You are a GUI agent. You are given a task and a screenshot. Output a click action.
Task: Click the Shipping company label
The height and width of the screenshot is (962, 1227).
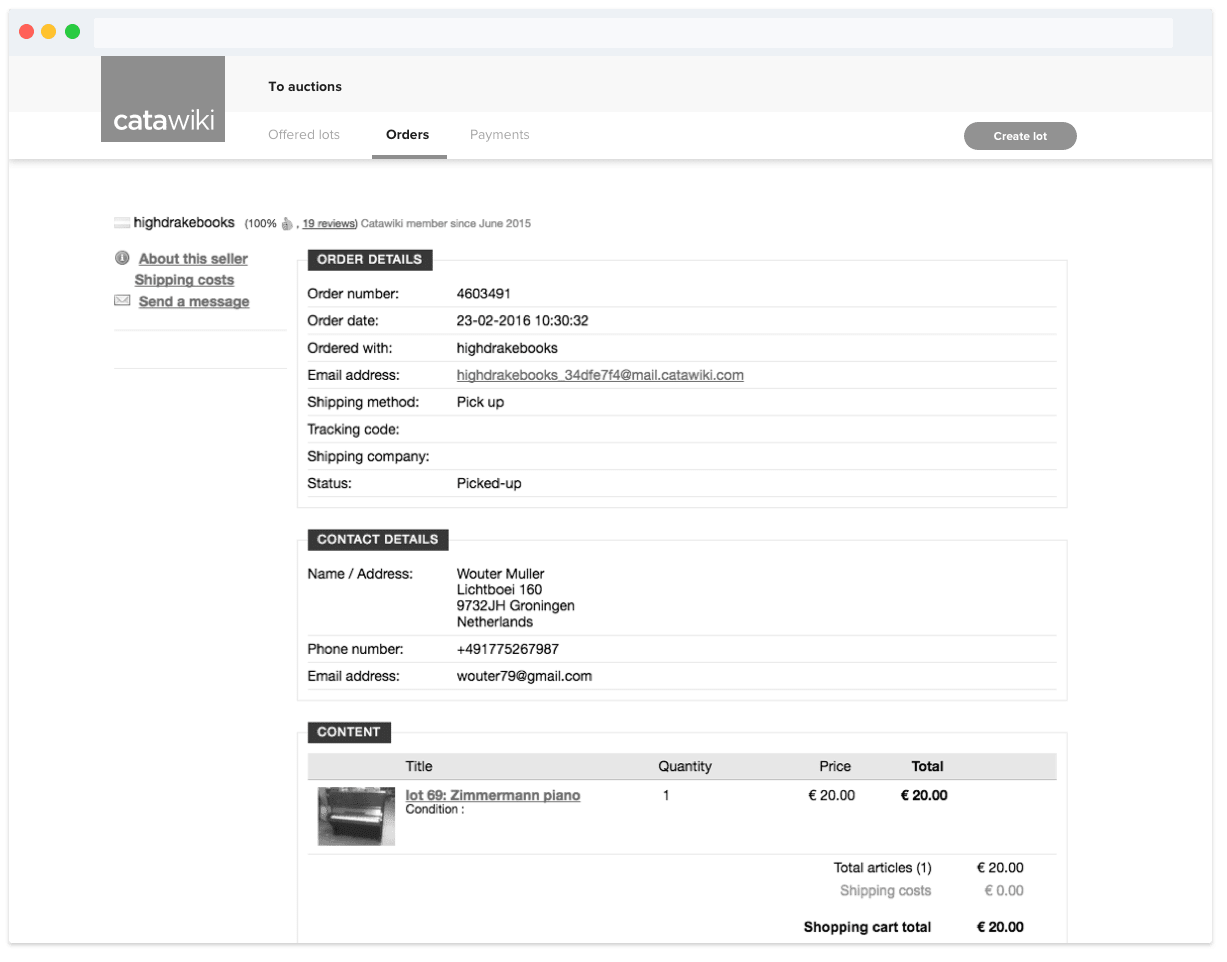click(368, 457)
